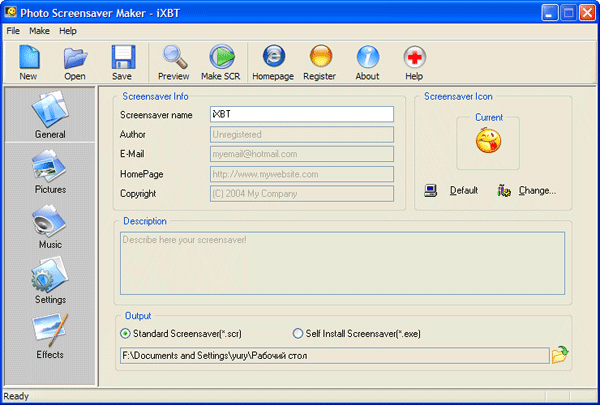Screen dimensions: 600x405
Task: Click the current smiley screensaver icon
Action: point(488,140)
